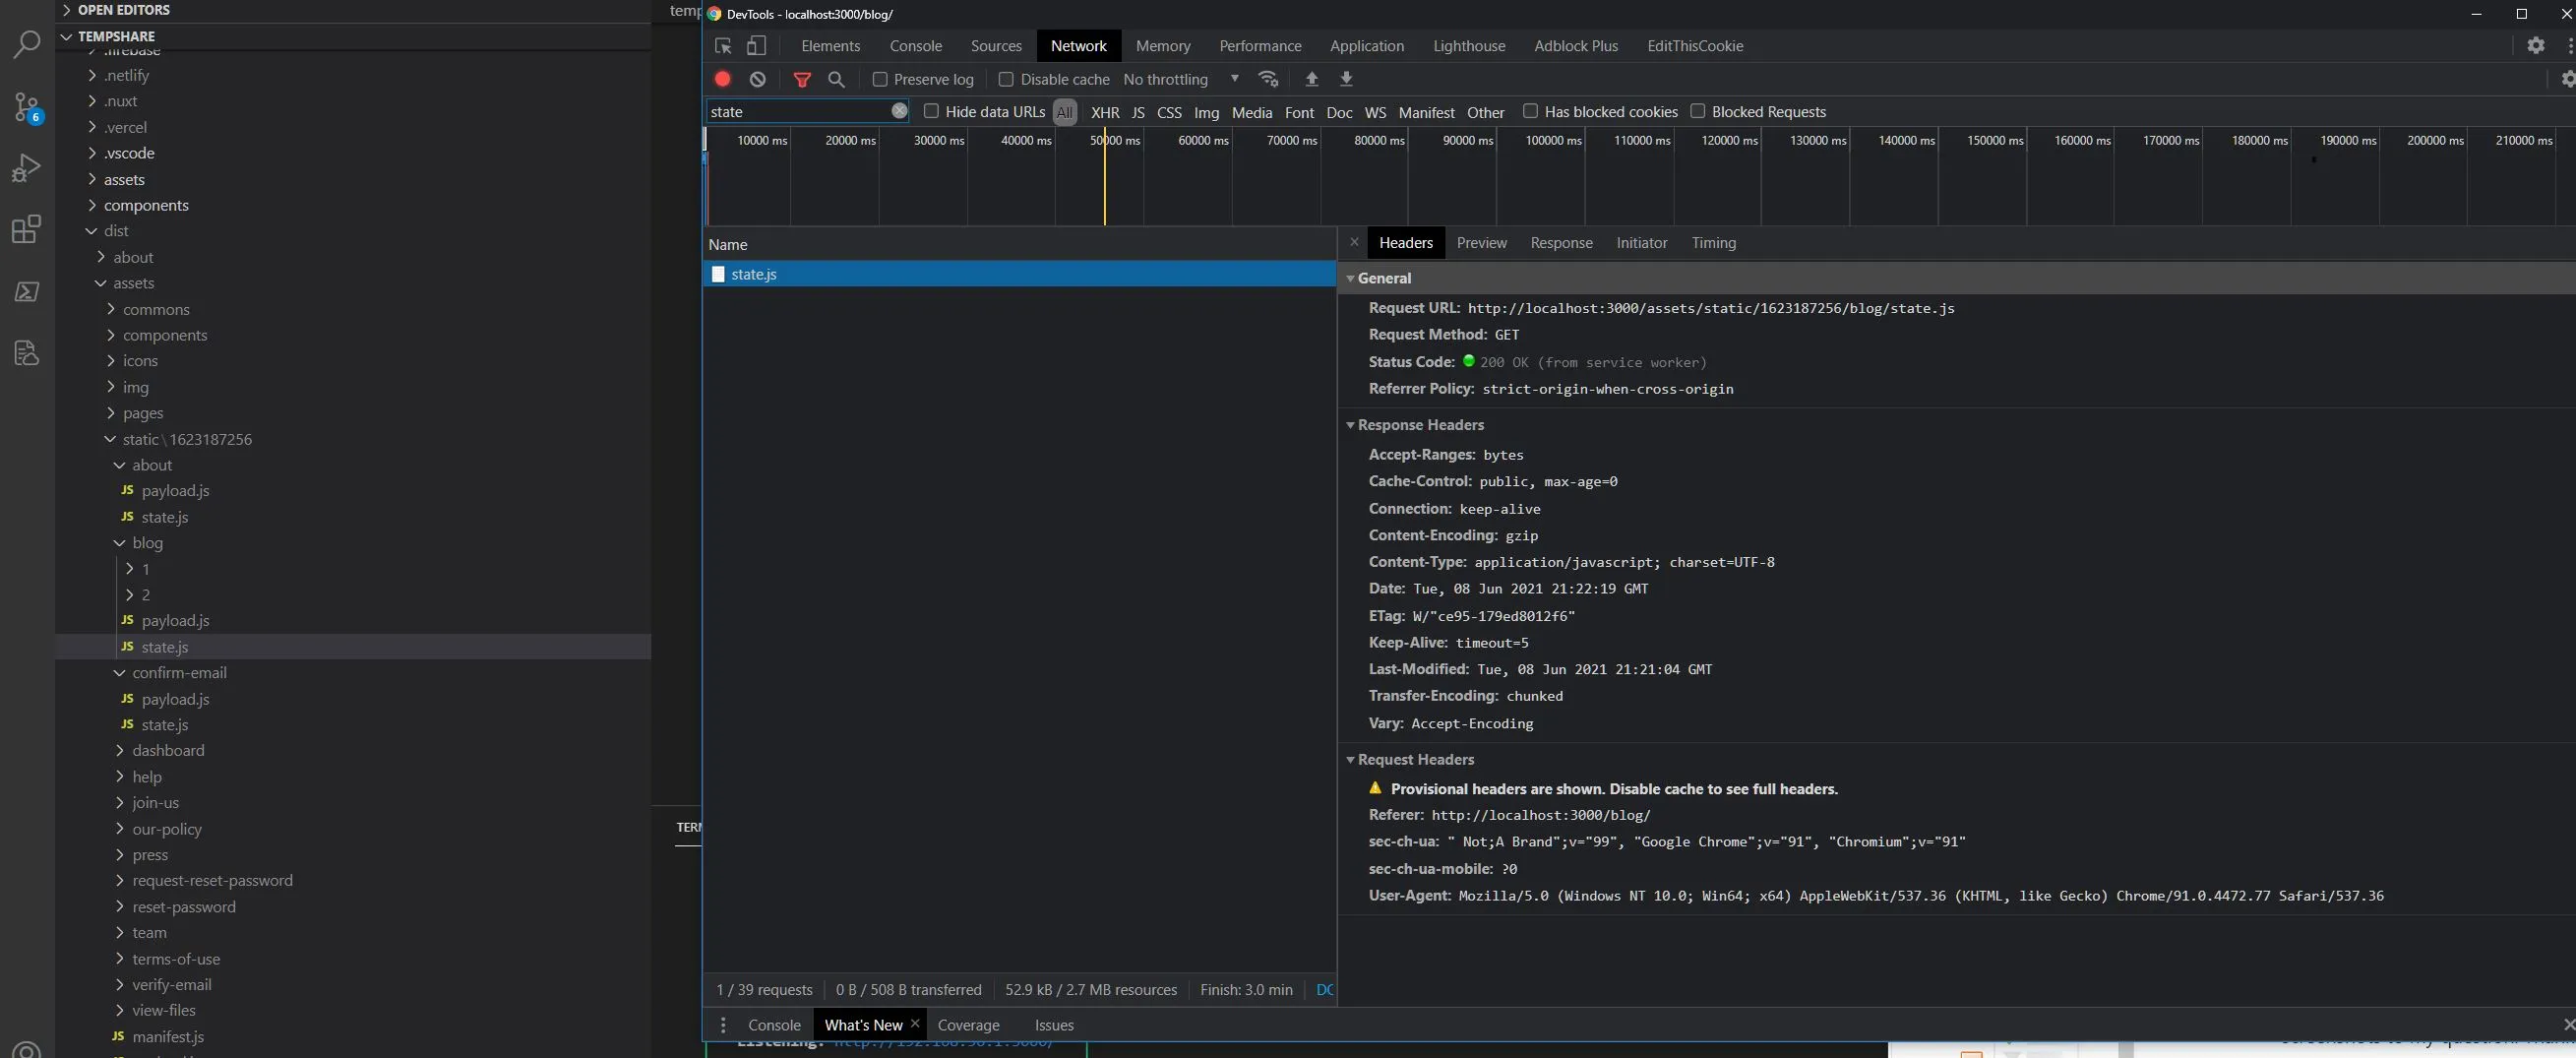Open the Preview tab for state.js
This screenshot has height=1058, width=2576.
pos(1481,243)
